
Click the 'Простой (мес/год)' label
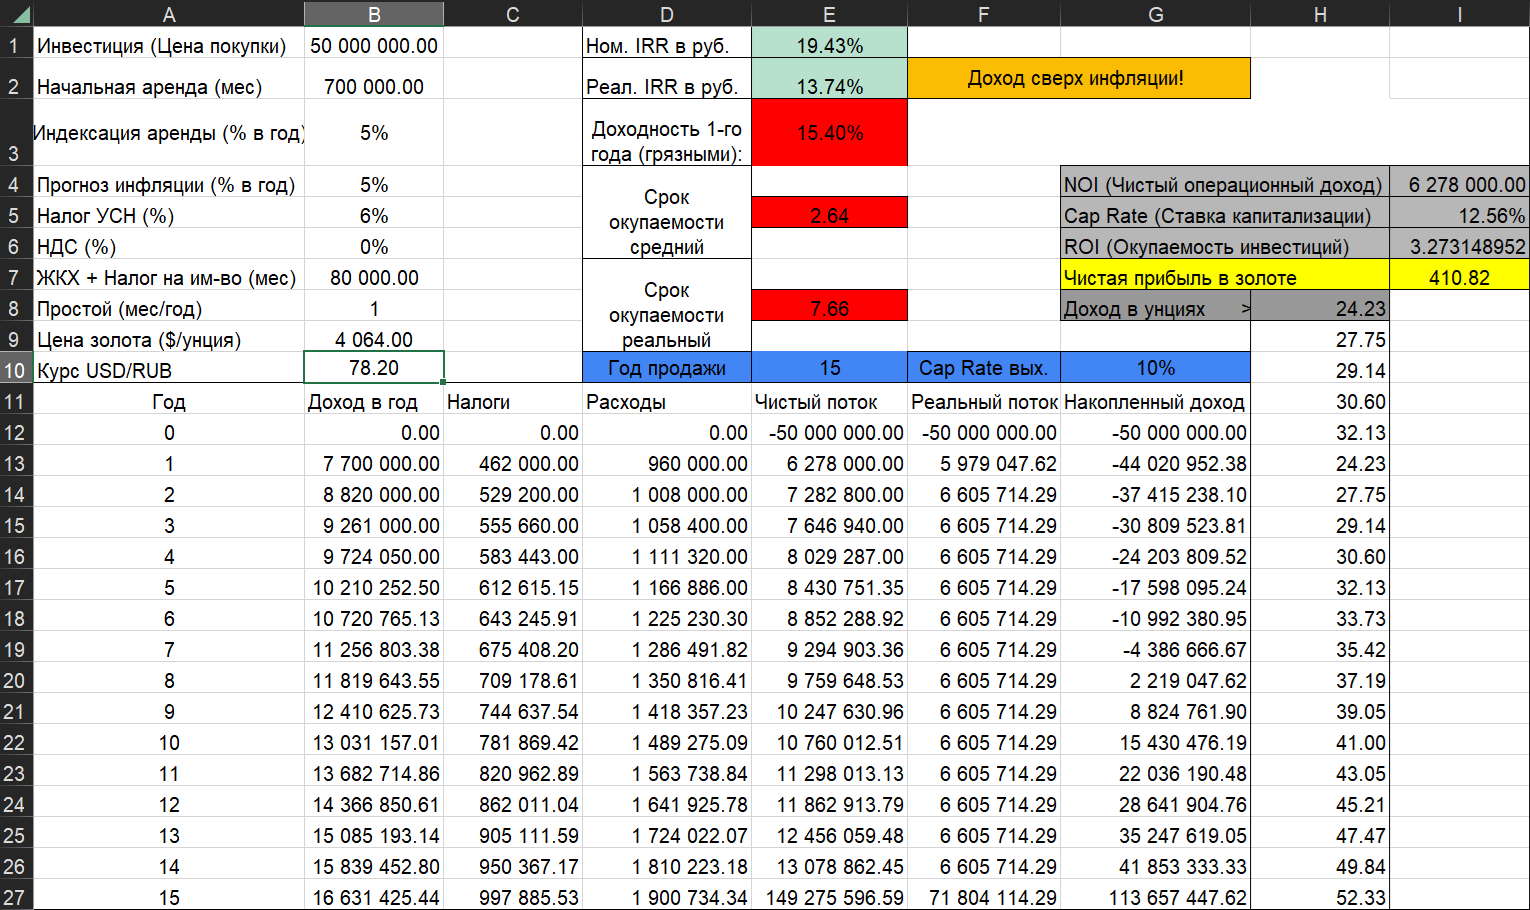[x=119, y=308]
